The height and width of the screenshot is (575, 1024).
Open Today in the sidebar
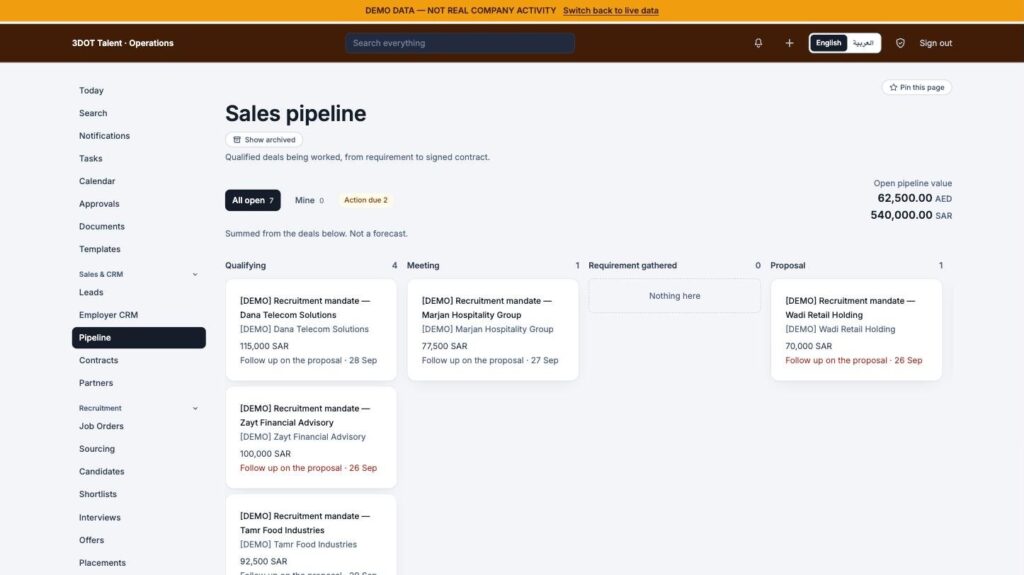pyautogui.click(x=138, y=90)
